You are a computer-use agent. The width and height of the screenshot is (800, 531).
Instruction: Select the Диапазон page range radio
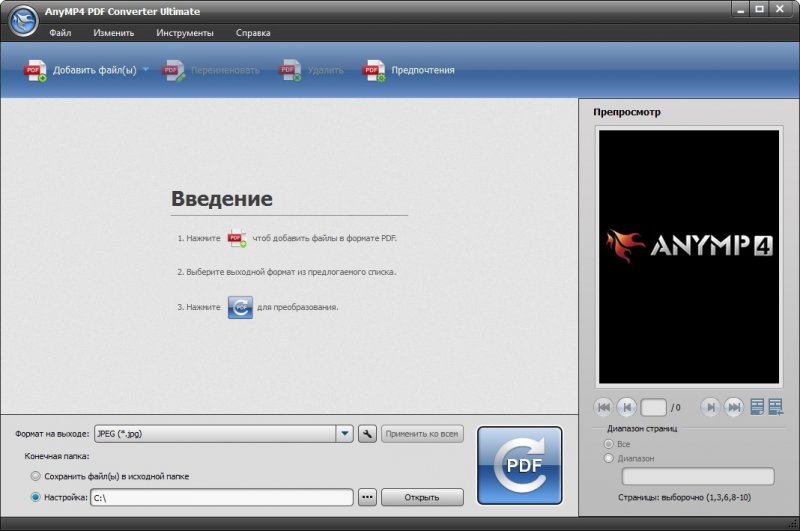click(x=608, y=458)
